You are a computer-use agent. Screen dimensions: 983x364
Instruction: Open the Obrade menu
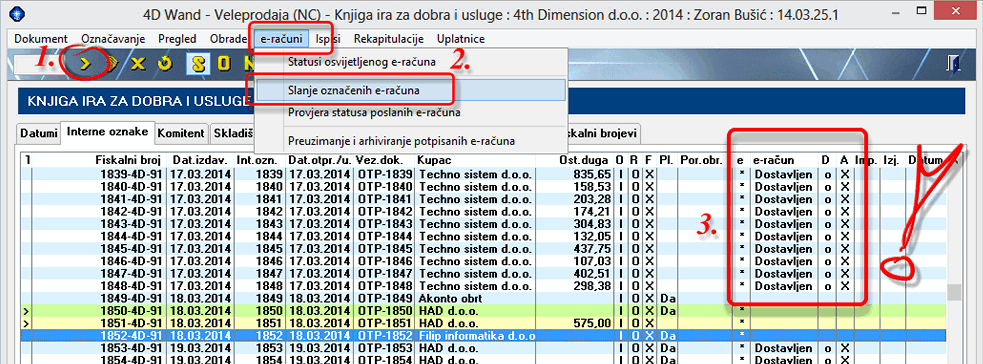[x=228, y=39]
